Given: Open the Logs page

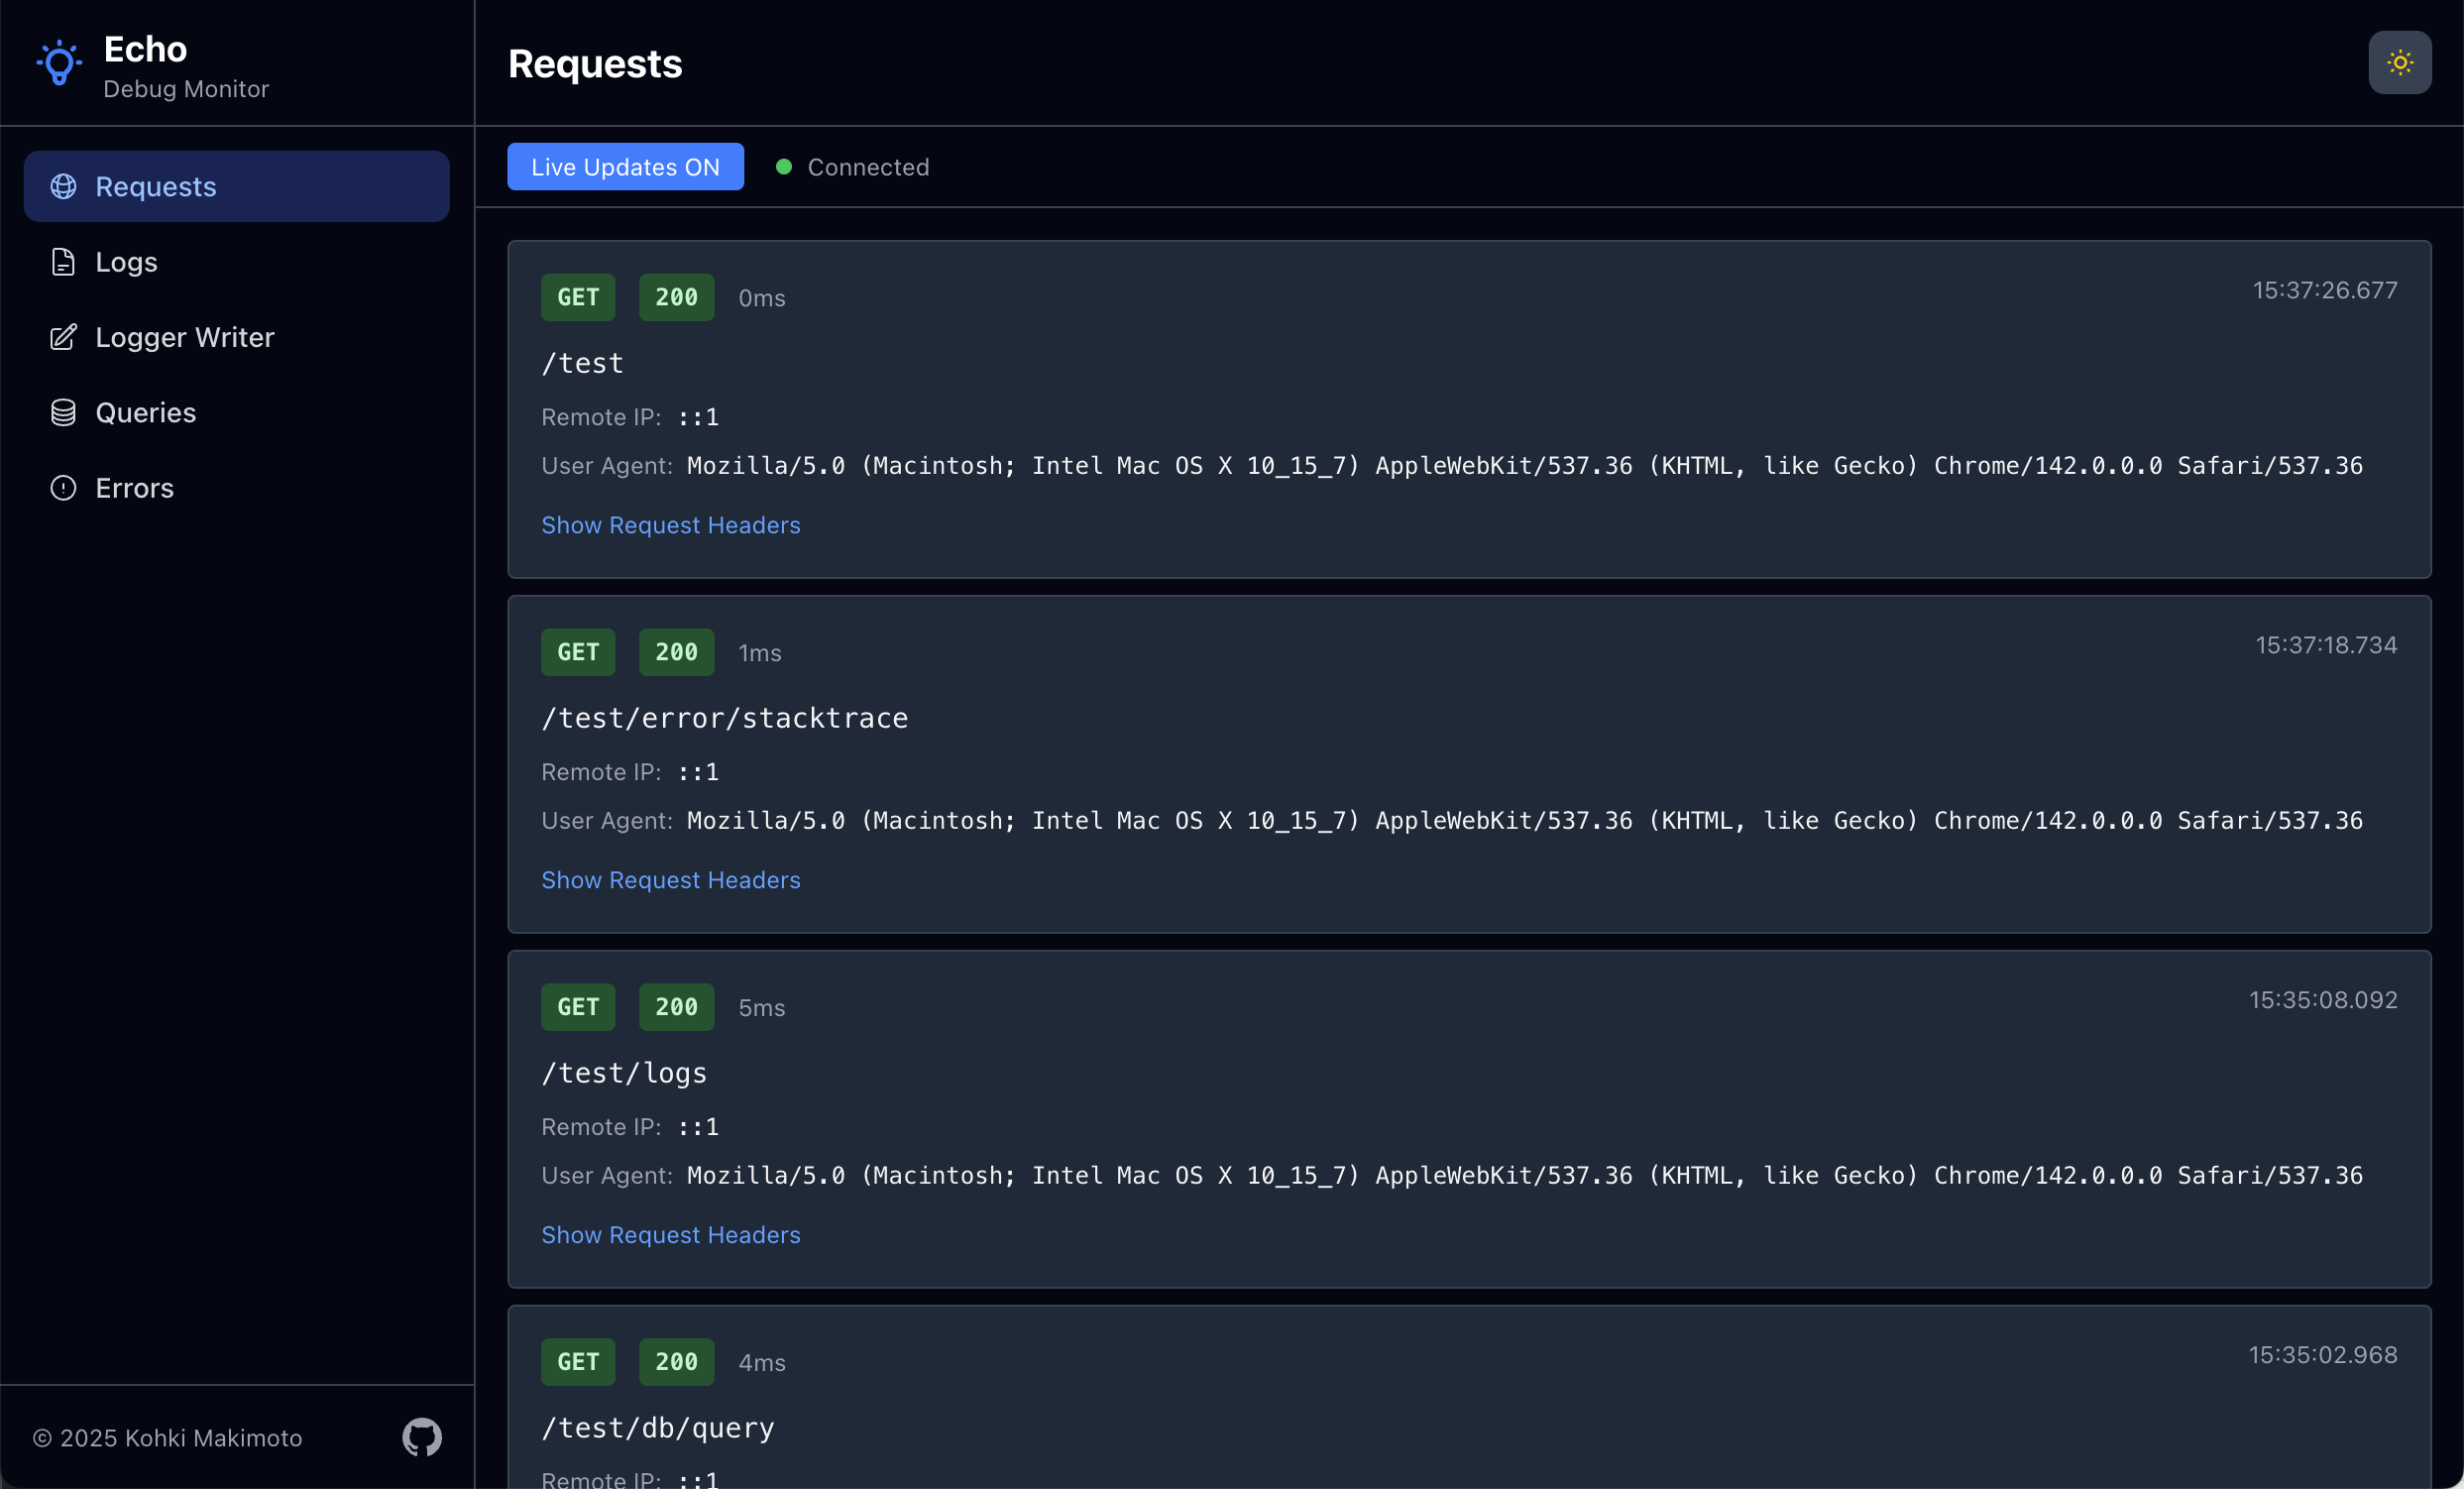Looking at the screenshot, I should pos(126,262).
